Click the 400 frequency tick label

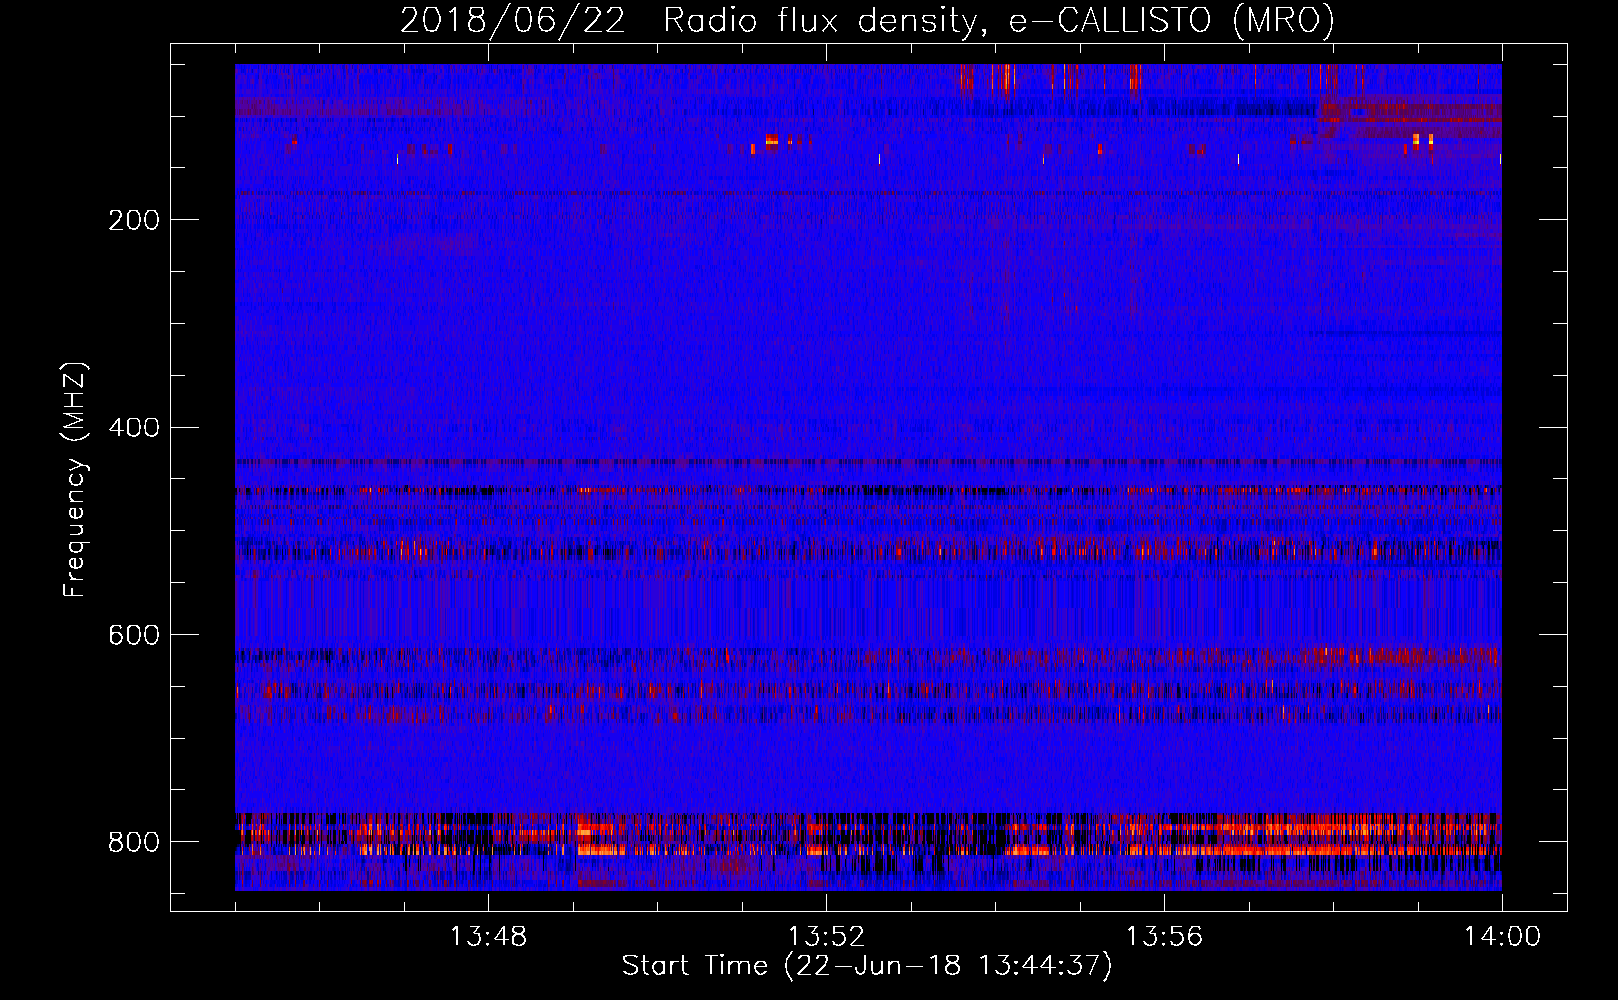(134, 428)
